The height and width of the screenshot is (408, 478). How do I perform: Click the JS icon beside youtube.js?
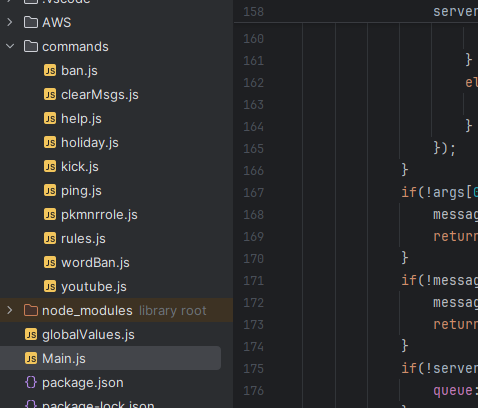tap(50, 286)
